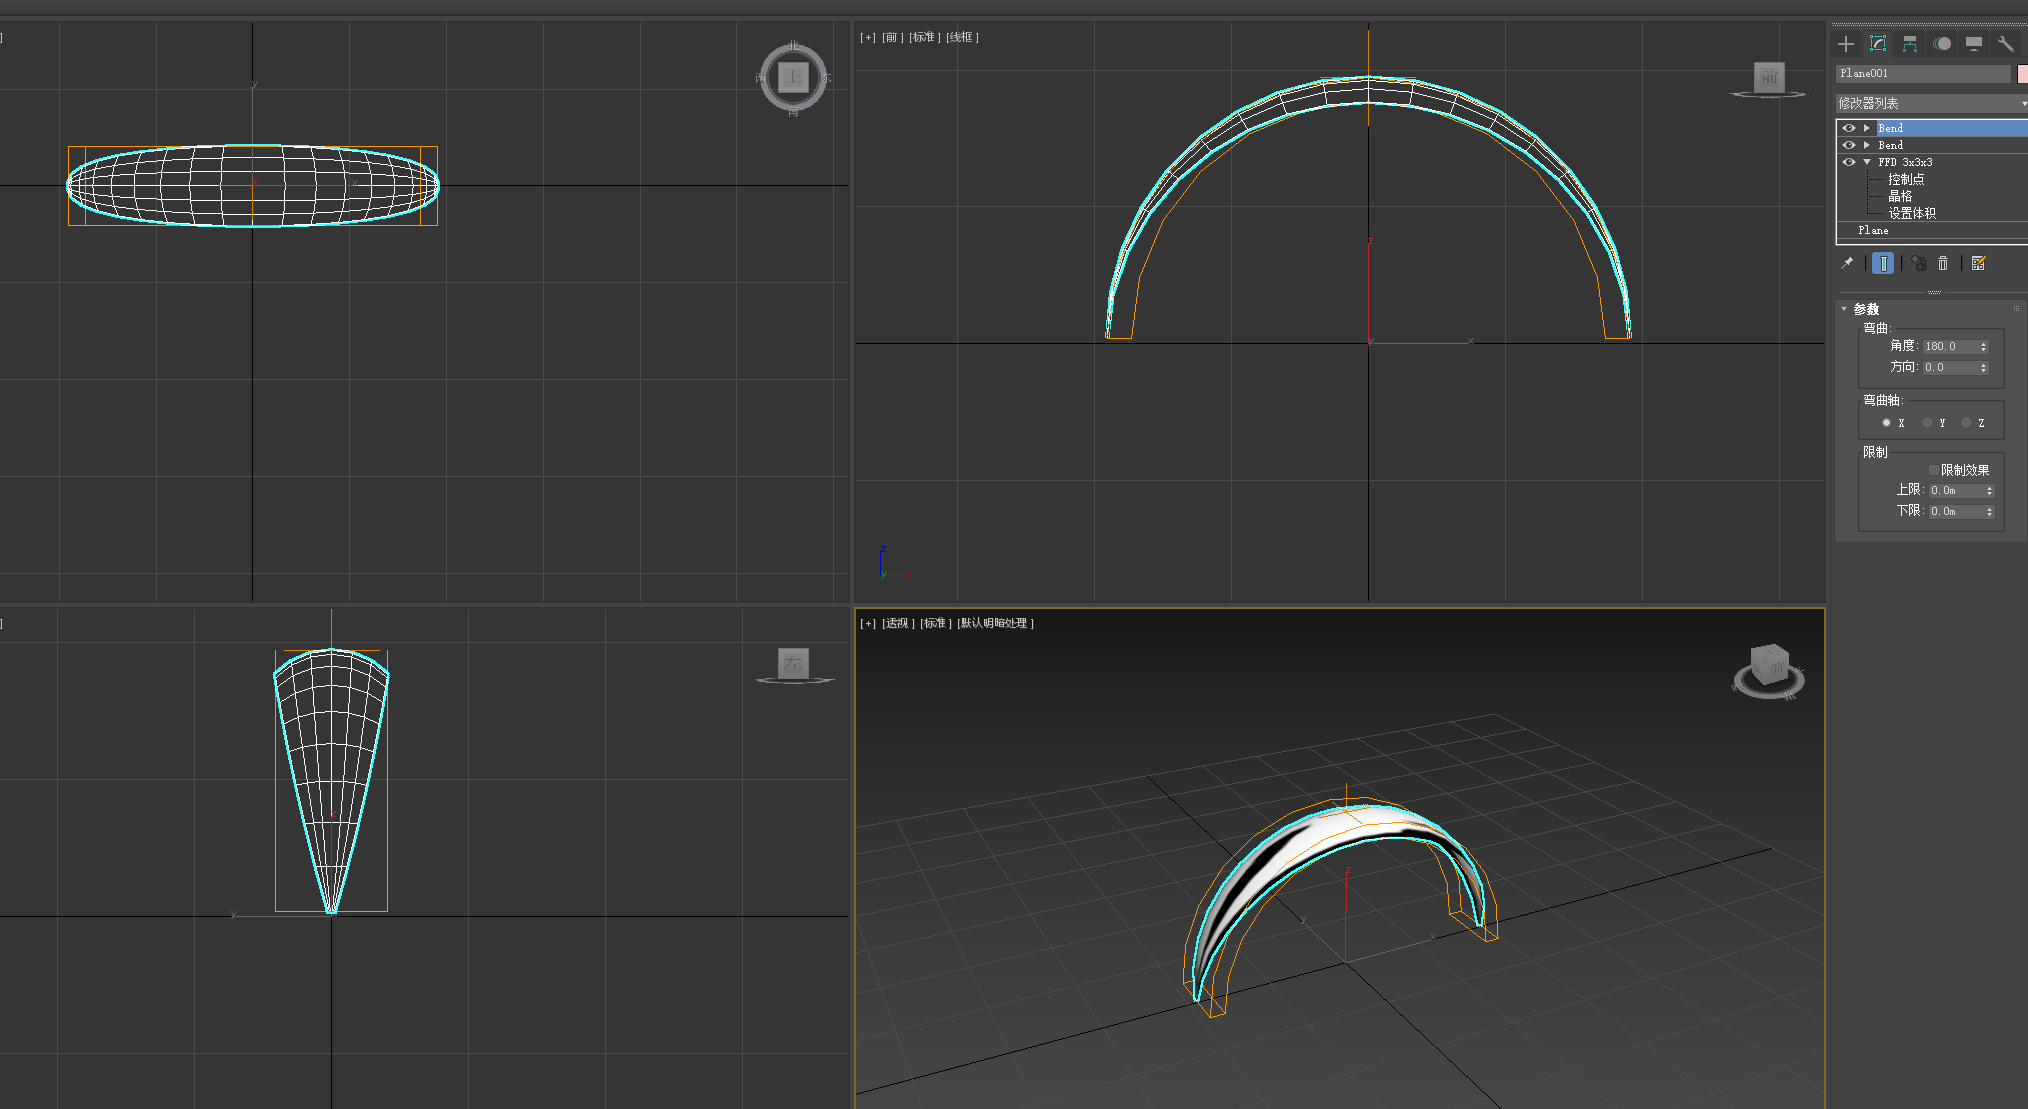
Task: Select the top highlighted Bend modifier
Action: (x=1951, y=128)
